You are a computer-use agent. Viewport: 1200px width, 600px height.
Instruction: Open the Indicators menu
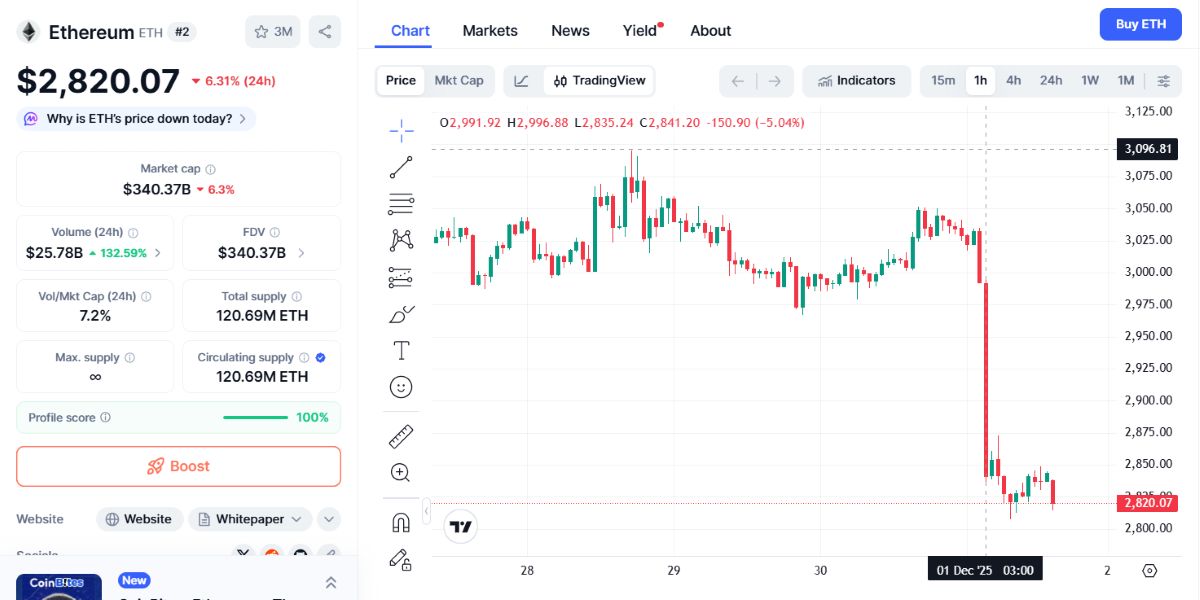[856, 81]
